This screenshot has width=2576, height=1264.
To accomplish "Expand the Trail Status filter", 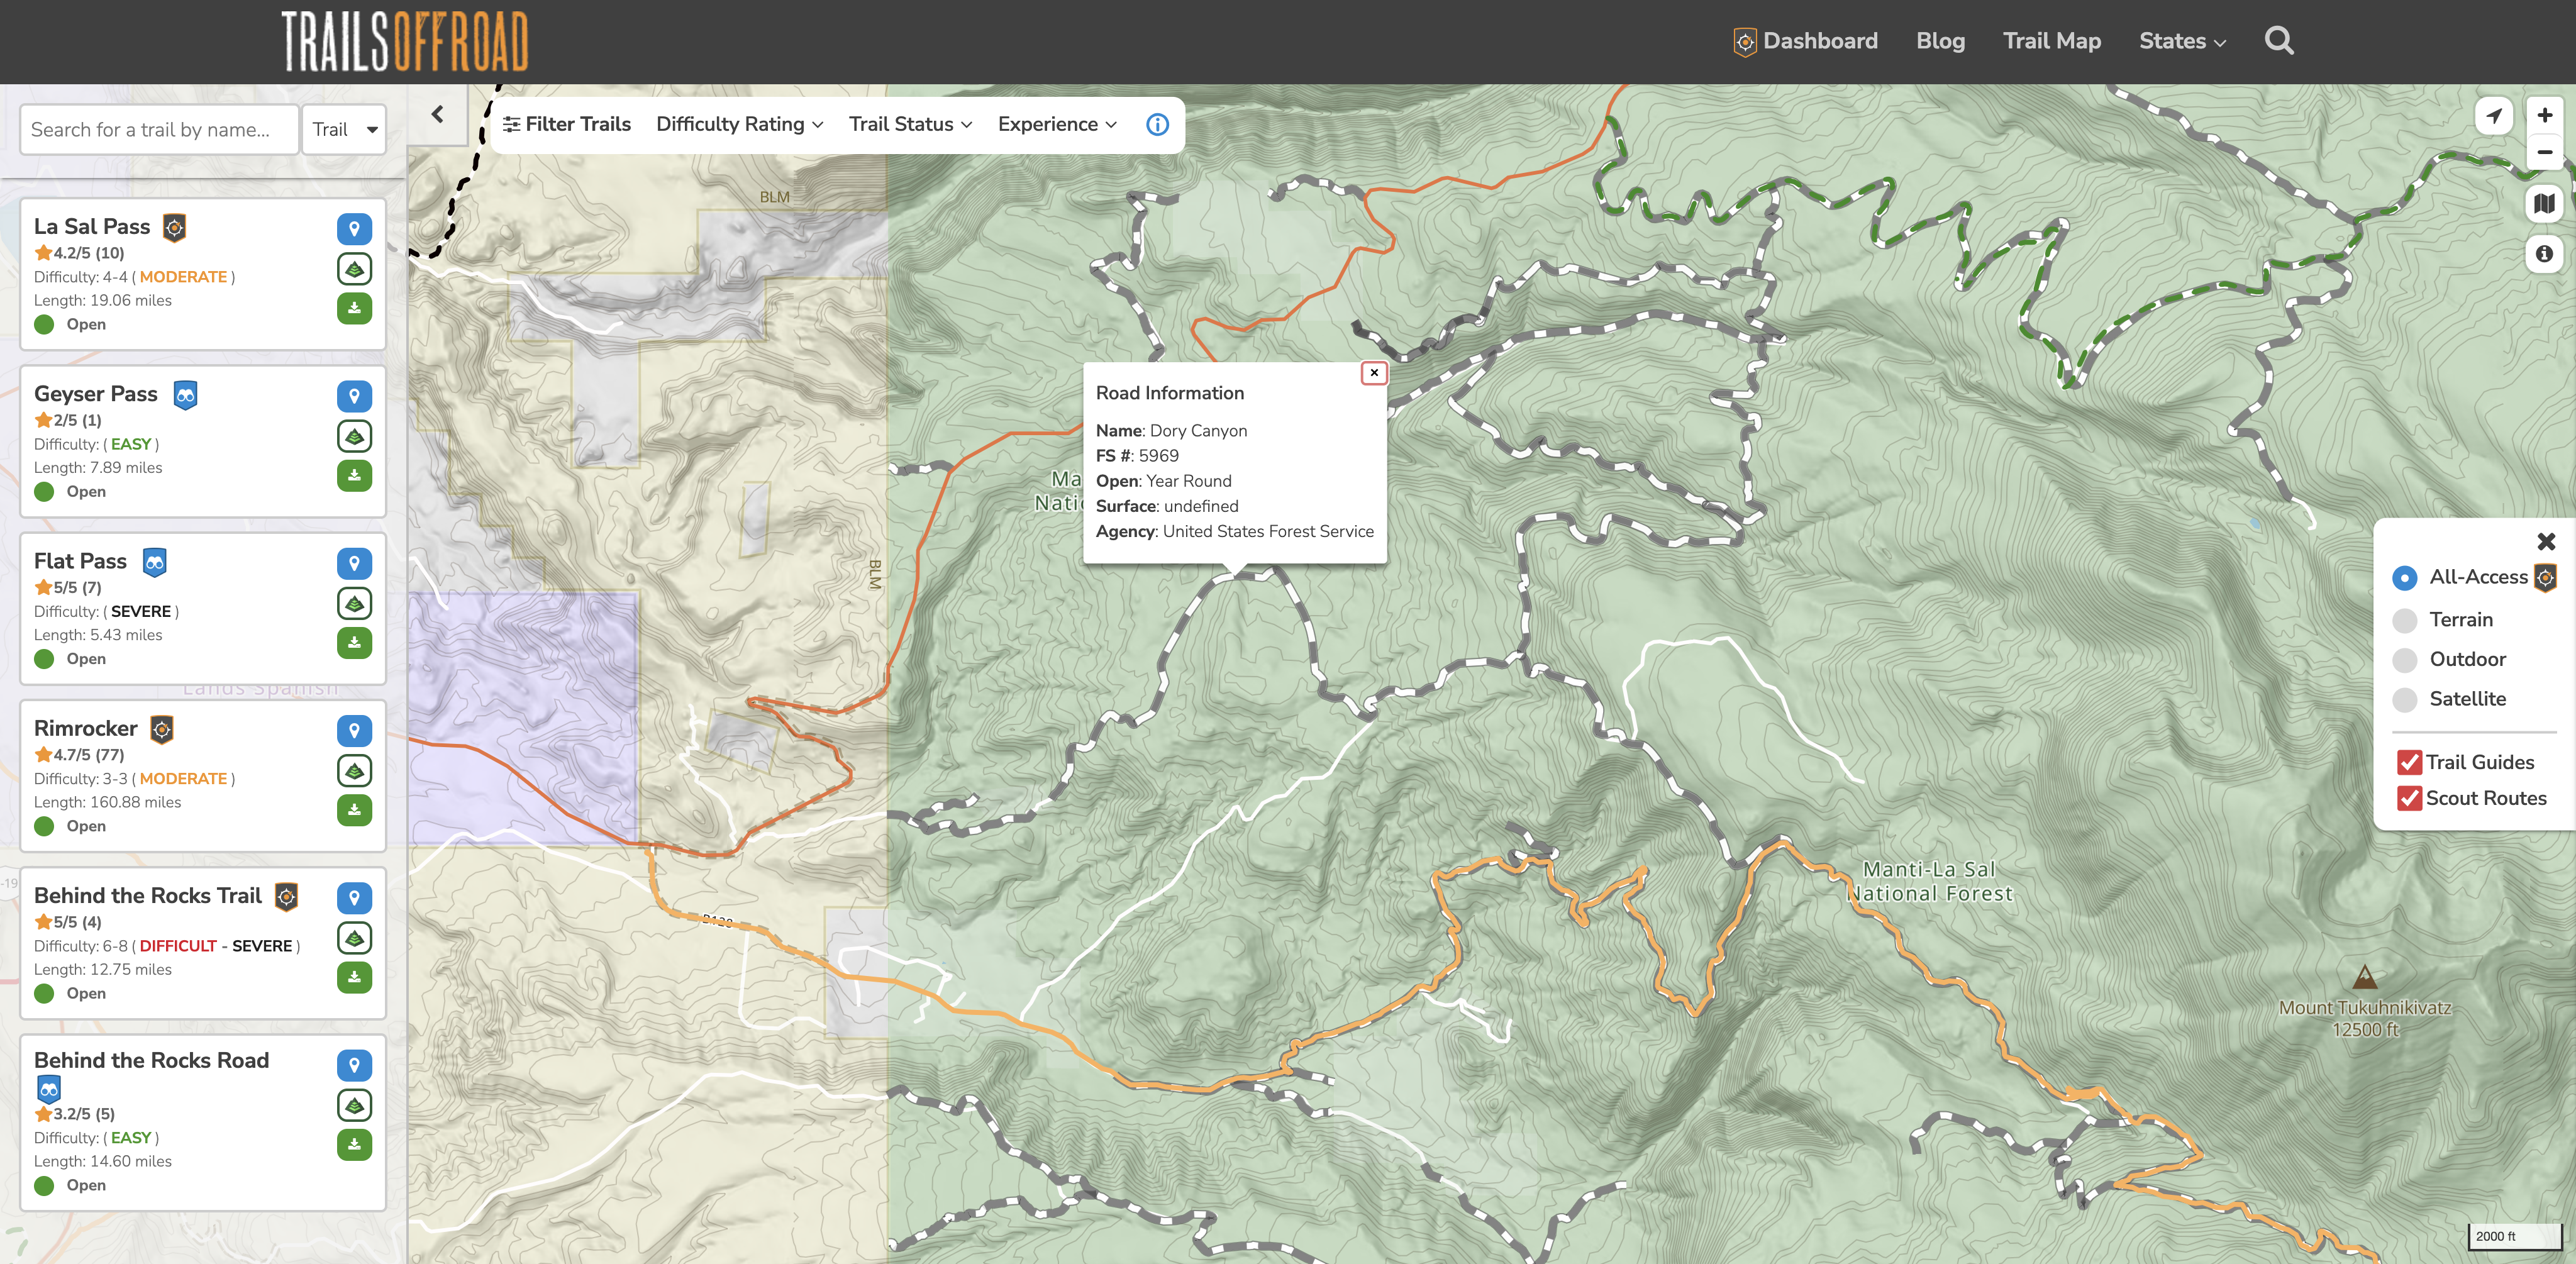I will point(910,124).
